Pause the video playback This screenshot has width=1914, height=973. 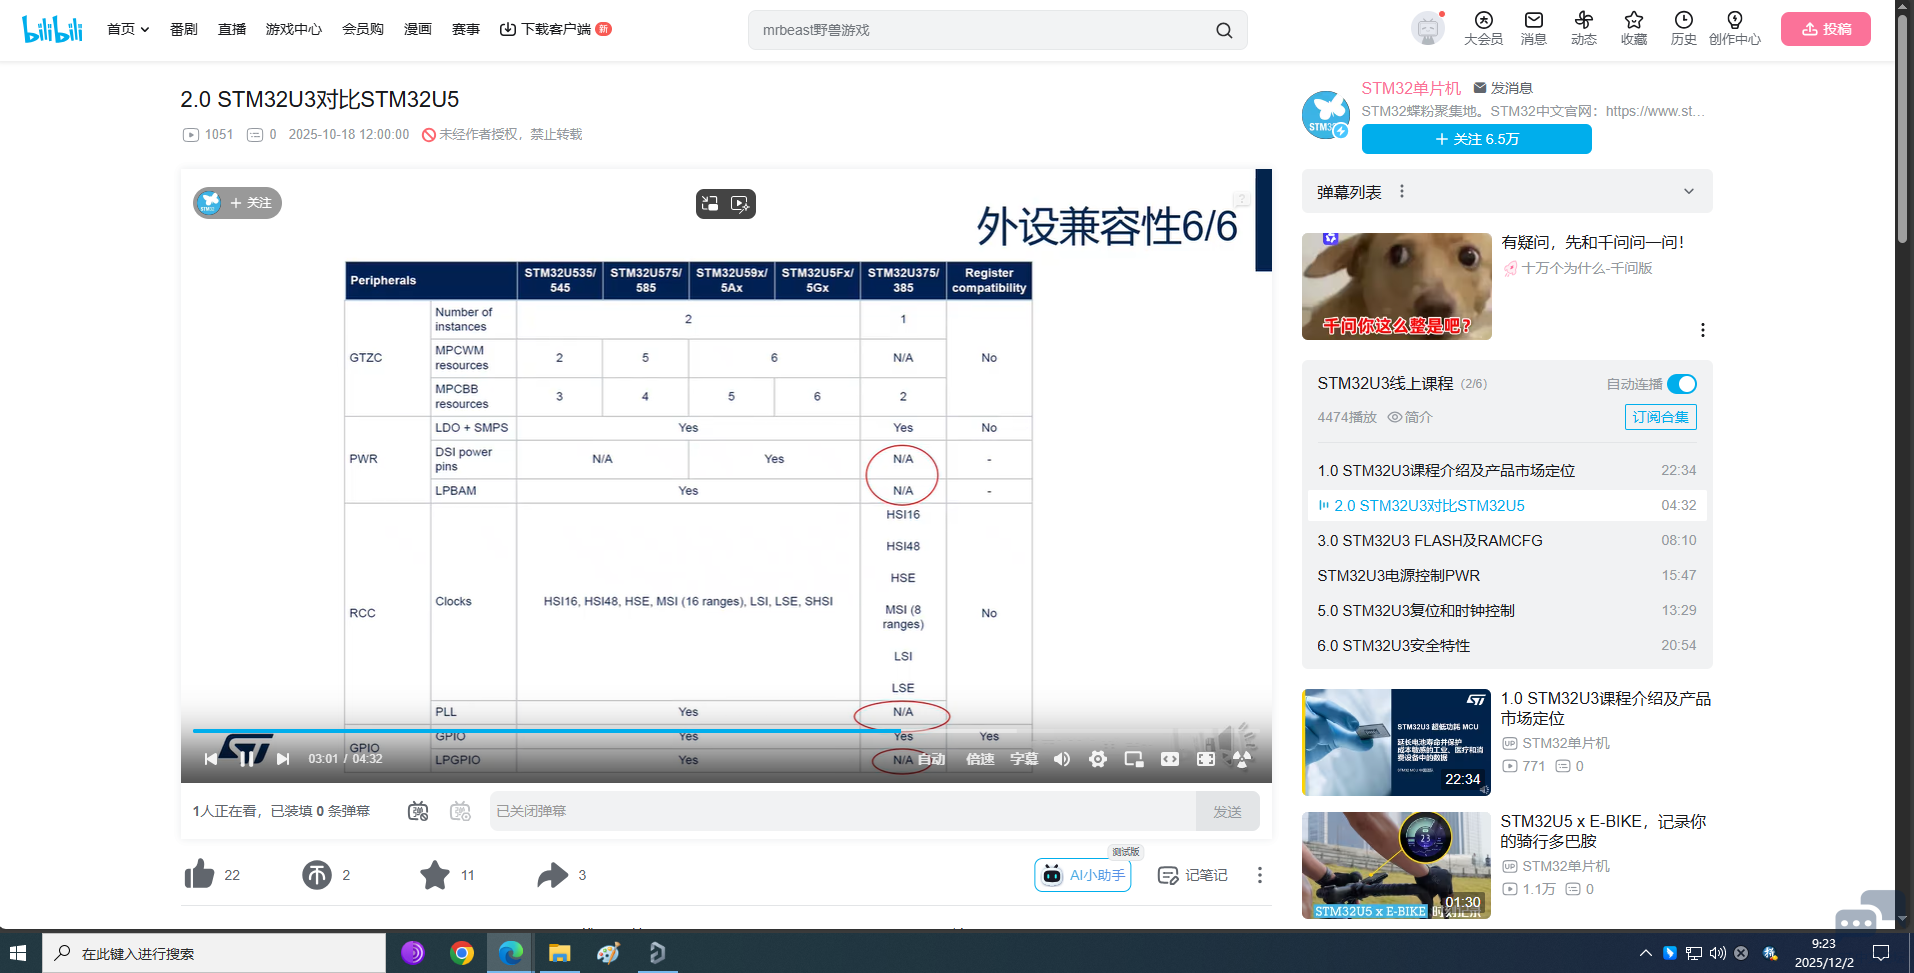click(x=246, y=759)
